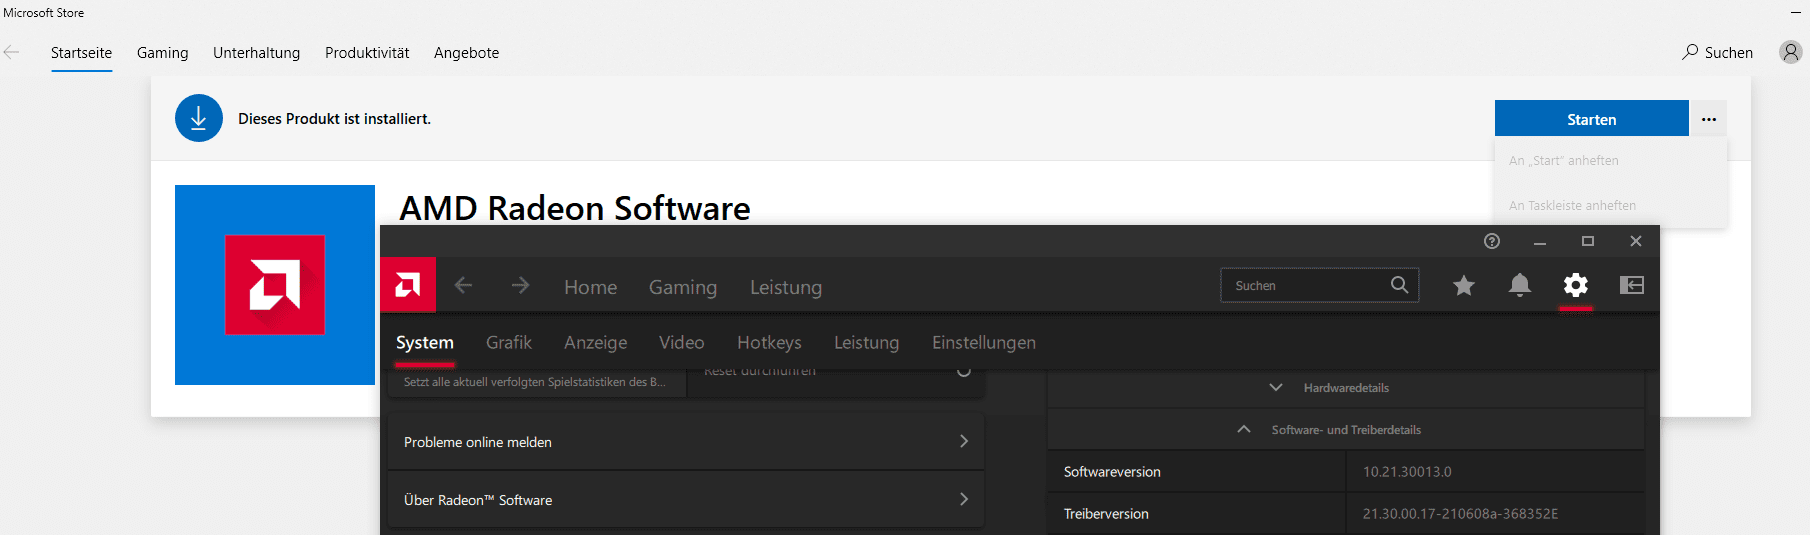Screen dimensions: 1810x535
Task: Click the chevron beside Probleme online melden
Action: (964, 441)
